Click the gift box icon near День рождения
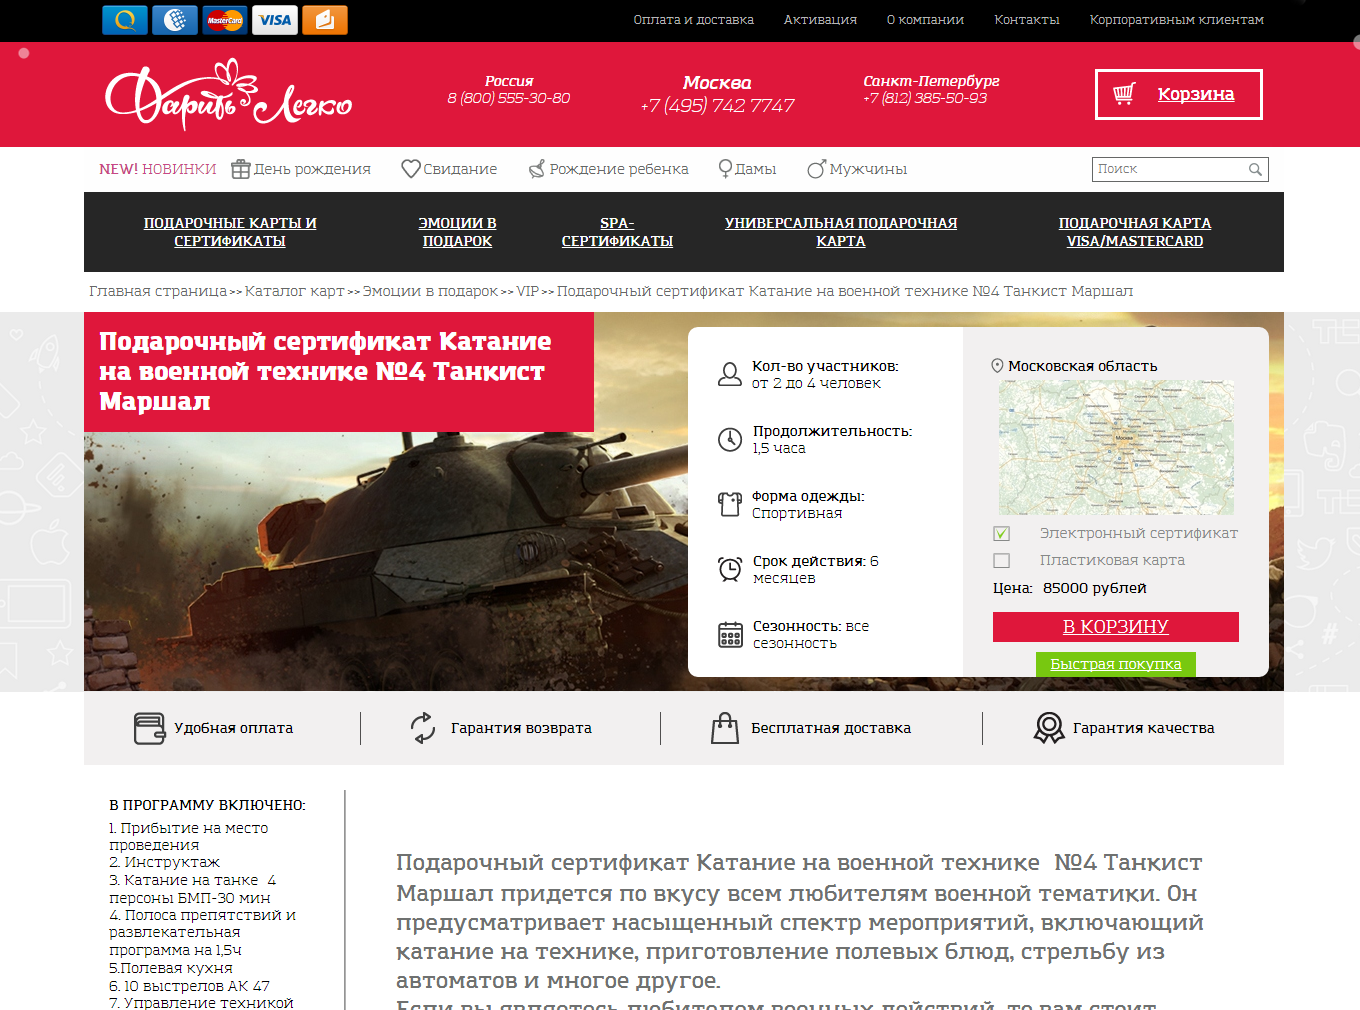This screenshot has height=1010, width=1360. pos(240,169)
